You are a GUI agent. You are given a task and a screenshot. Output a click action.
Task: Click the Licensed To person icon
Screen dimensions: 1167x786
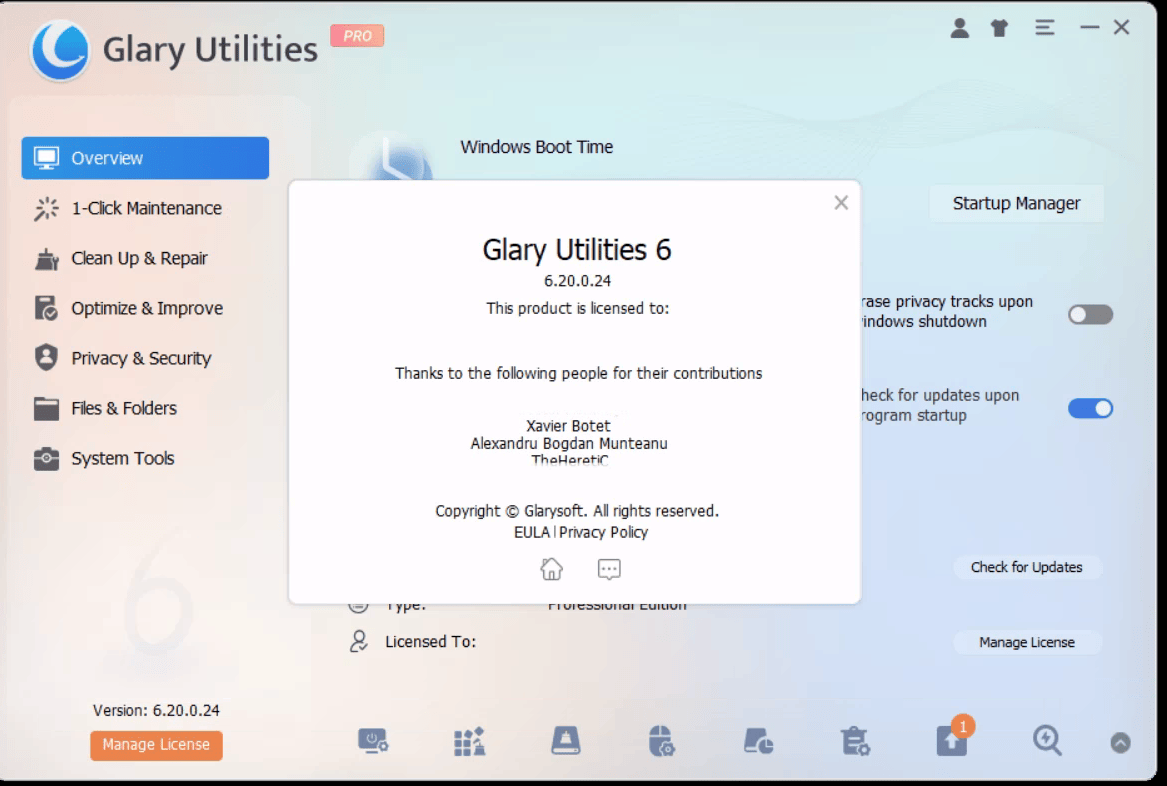[359, 642]
